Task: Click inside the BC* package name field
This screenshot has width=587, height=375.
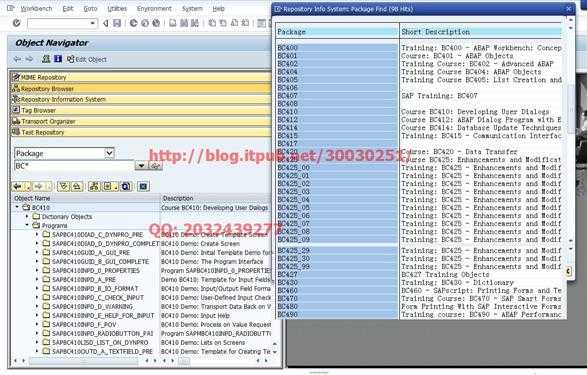Action: [74, 165]
